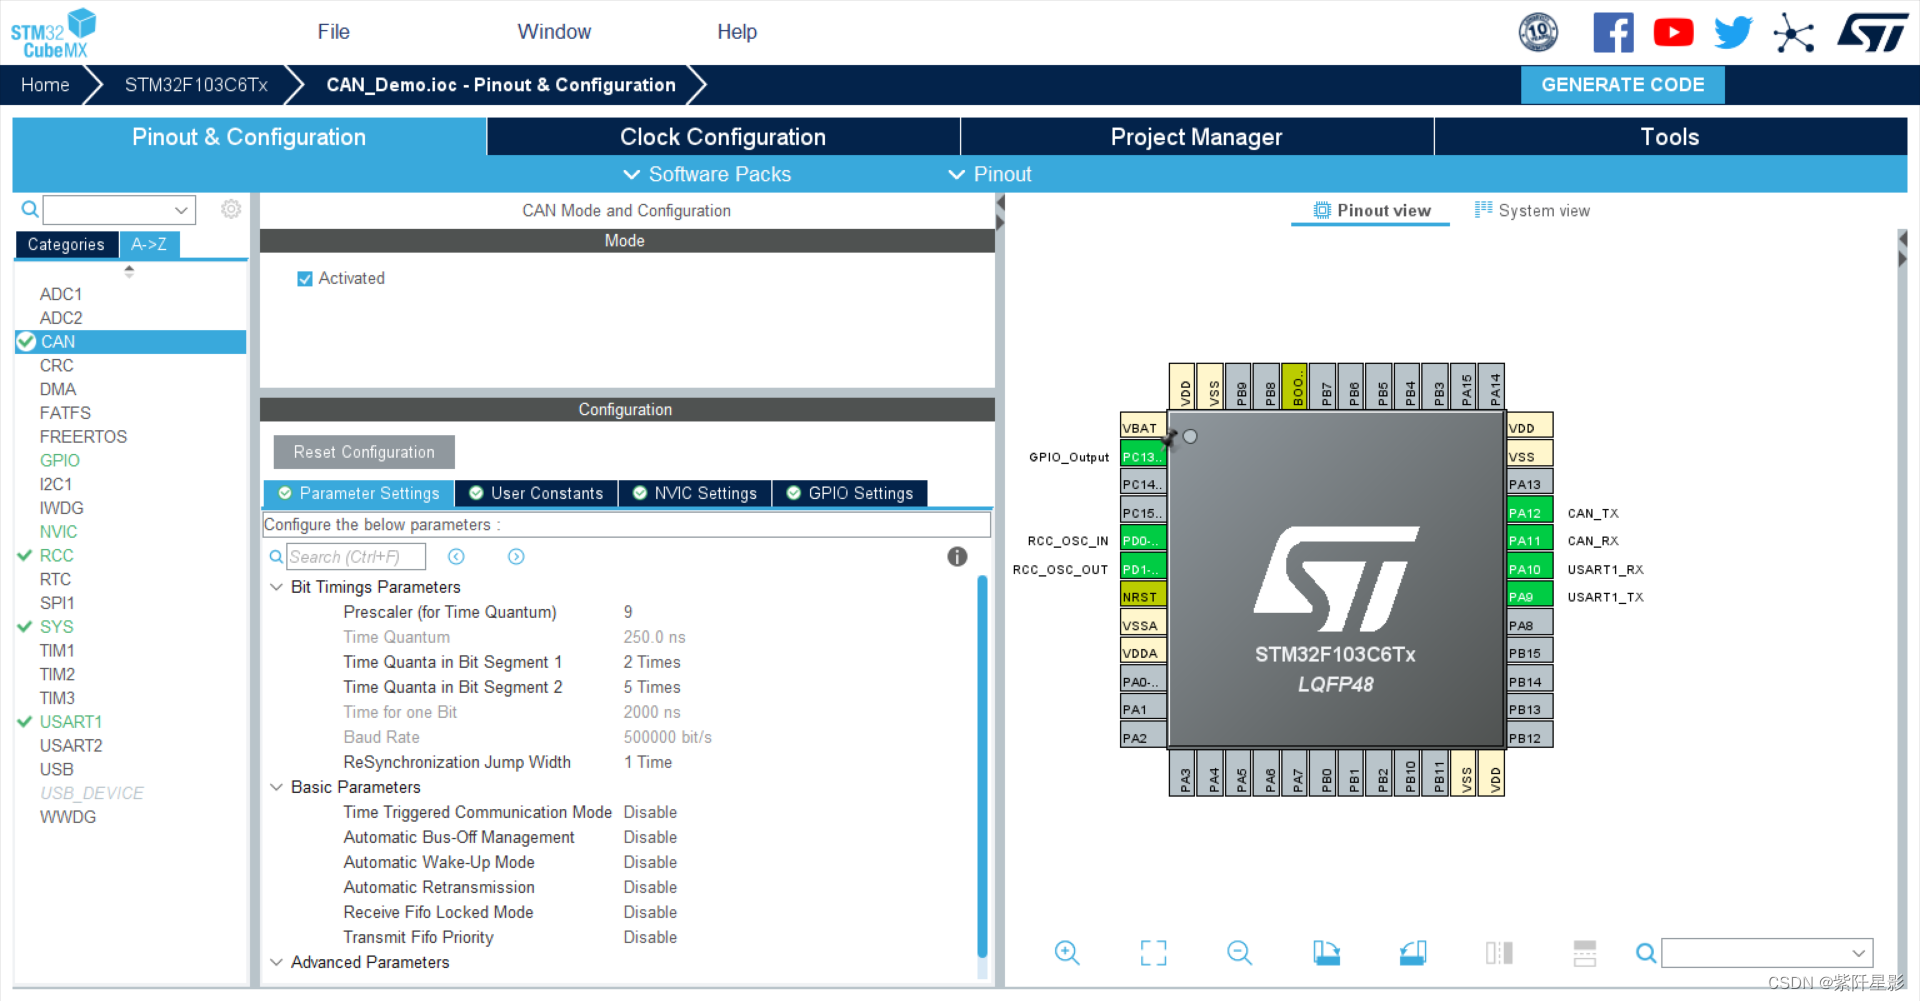1920x1001 pixels.
Task: Select the PA12 CAN_TX pin
Action: point(1530,512)
